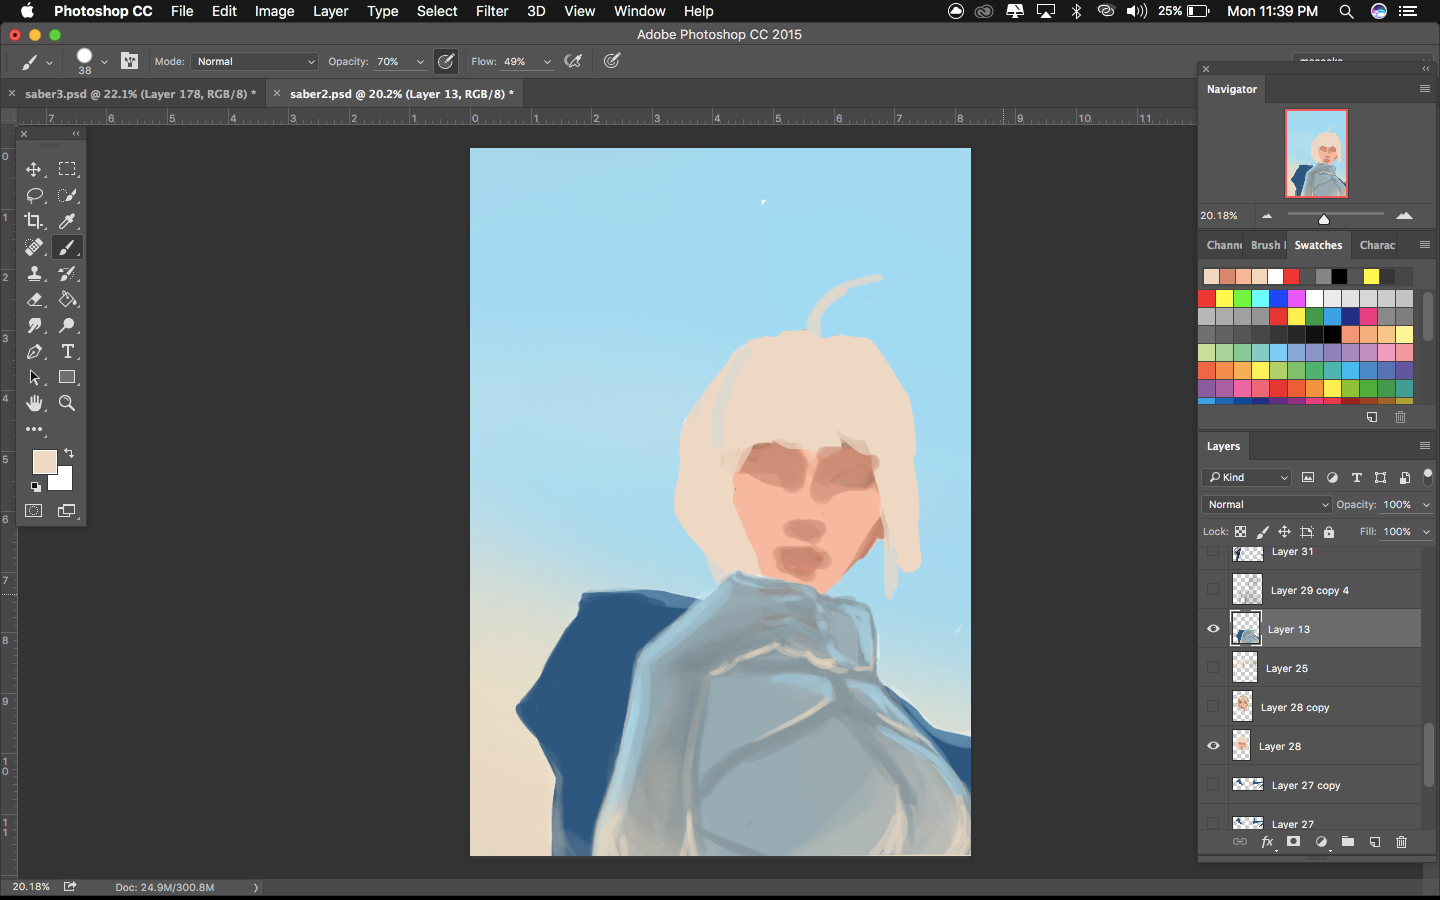Switch to the Swatches tab

pyautogui.click(x=1318, y=245)
